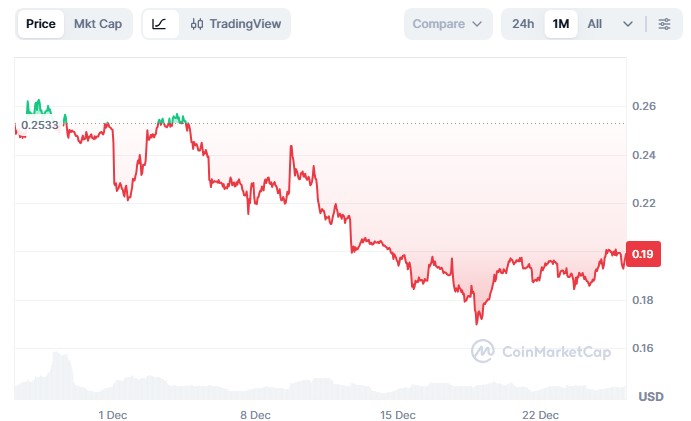Click the Compare chevron arrow
The height and width of the screenshot is (421, 691).
point(477,24)
